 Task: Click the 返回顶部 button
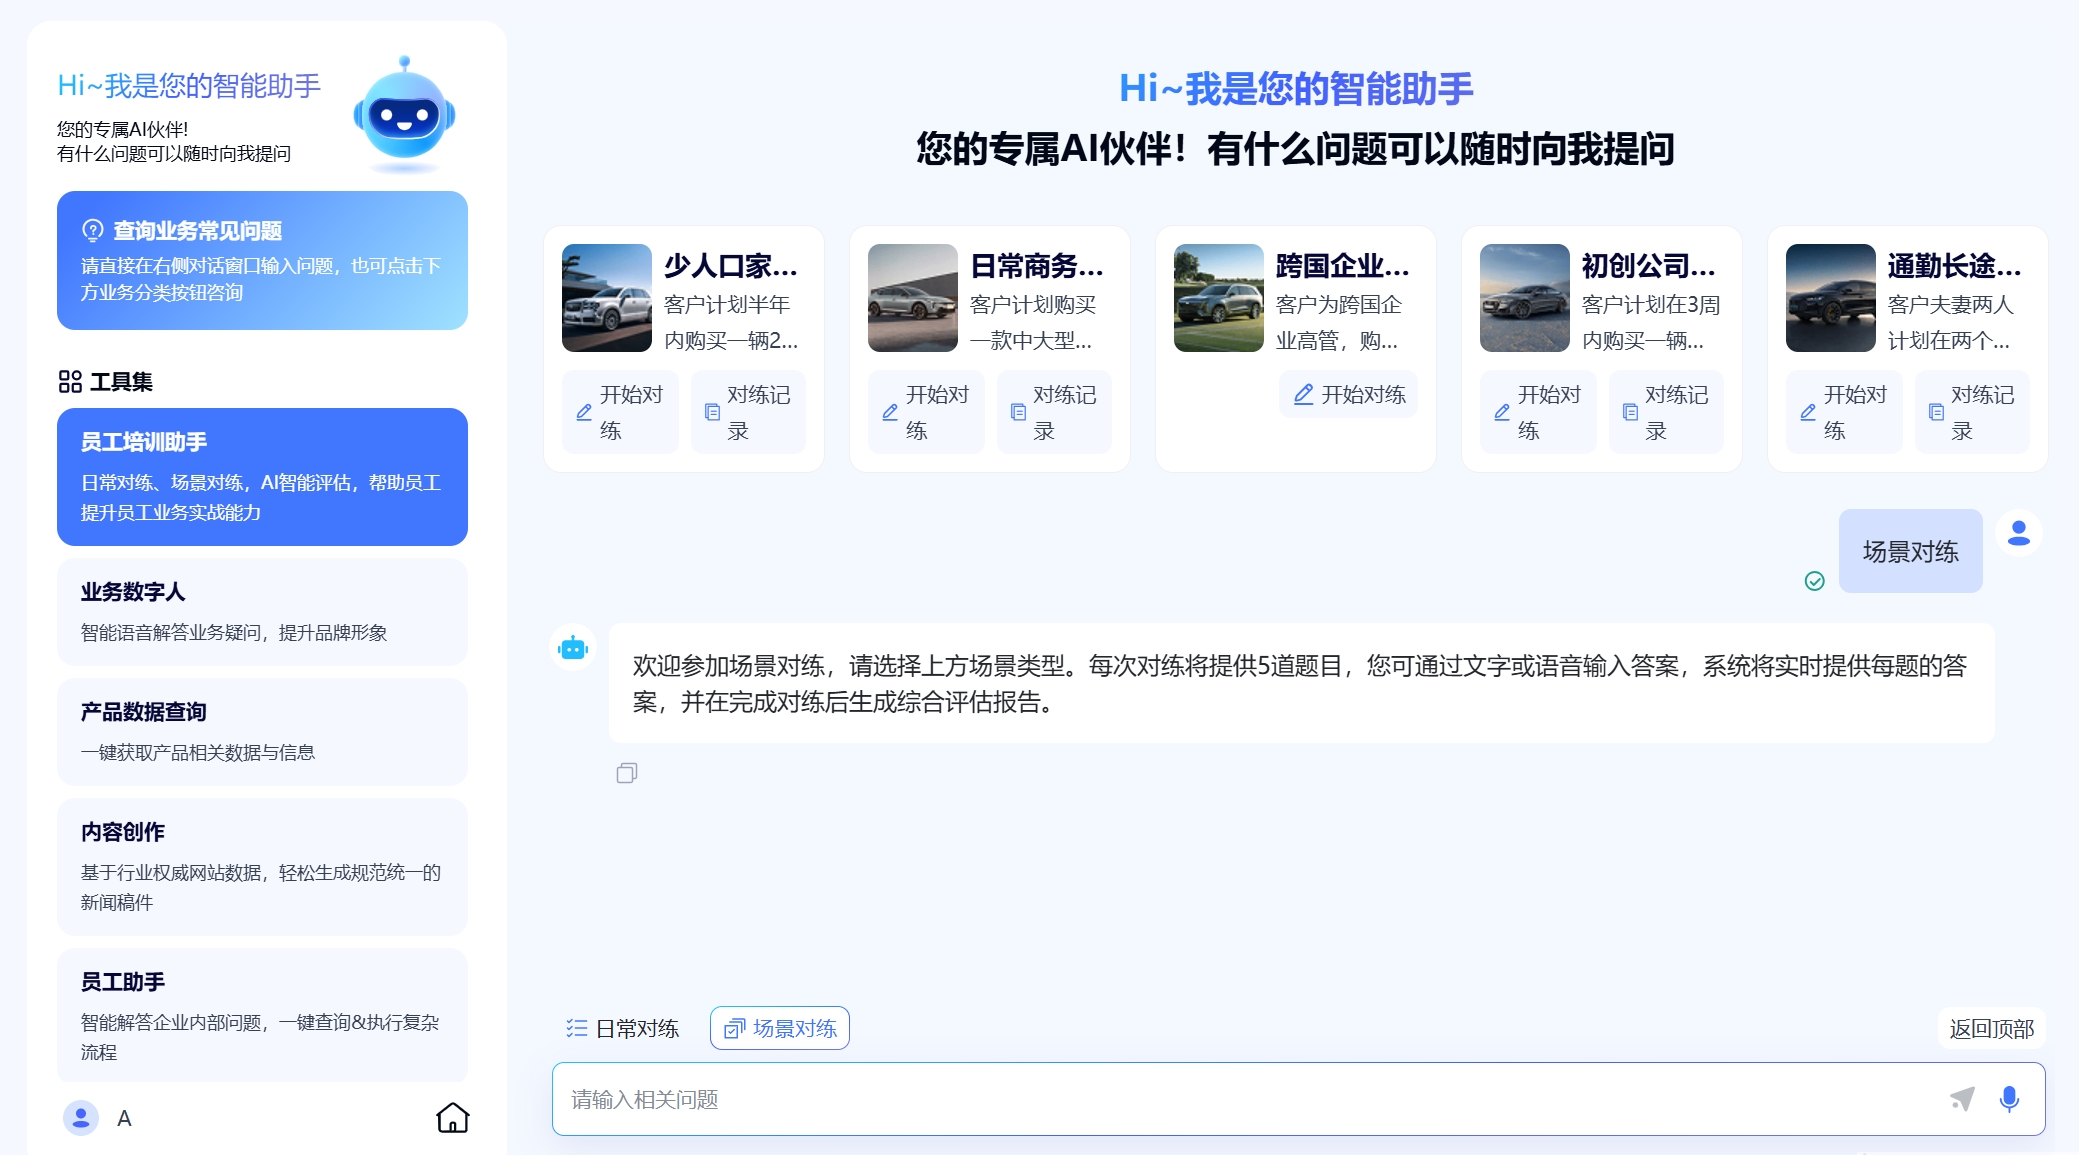1991,1028
